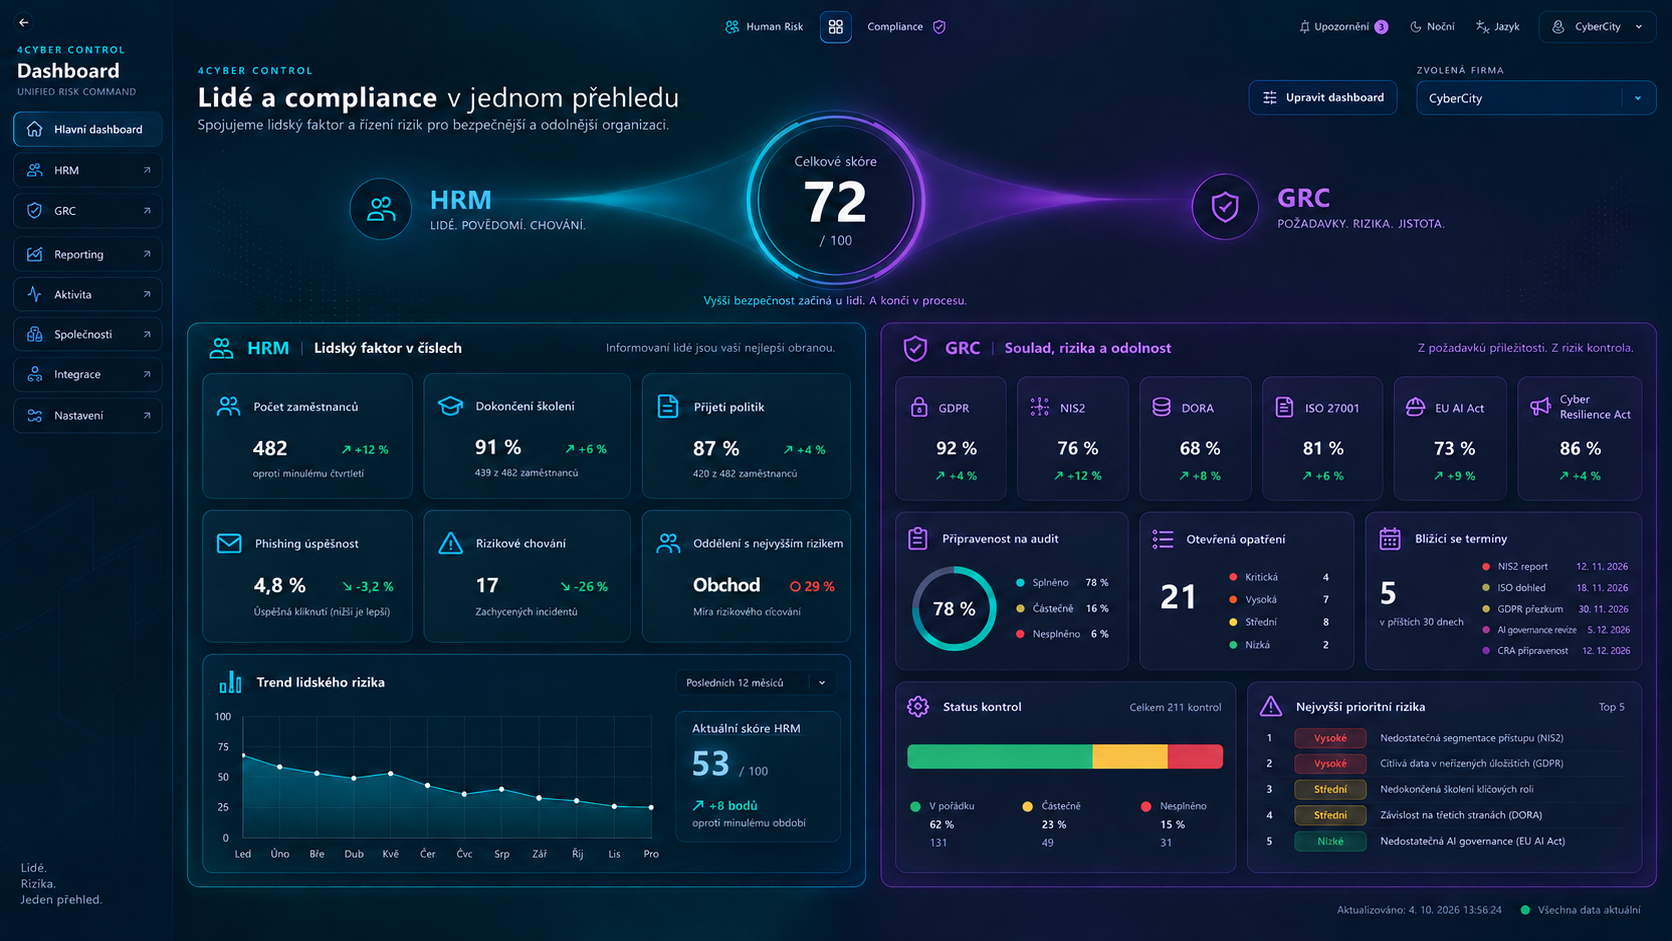Click the back arrow above the sidebar
1672x941 pixels.
tap(23, 22)
